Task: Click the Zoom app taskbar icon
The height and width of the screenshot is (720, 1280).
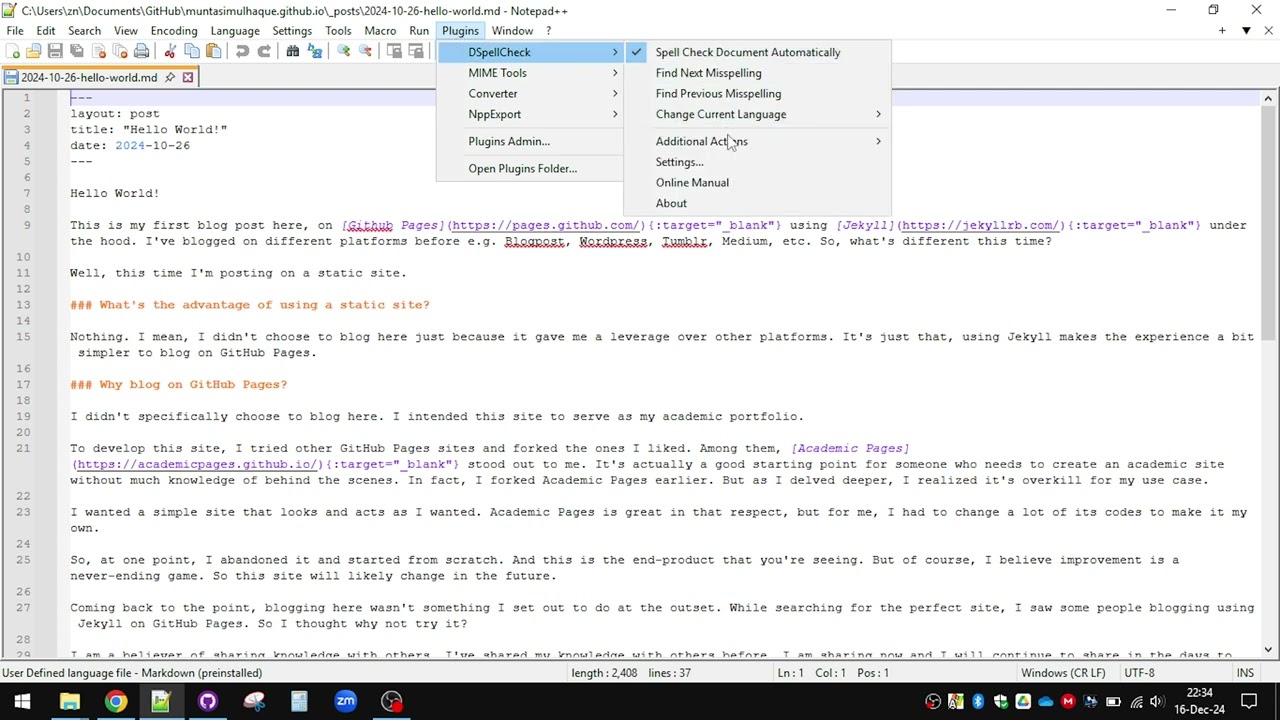Action: pyautogui.click(x=345, y=701)
